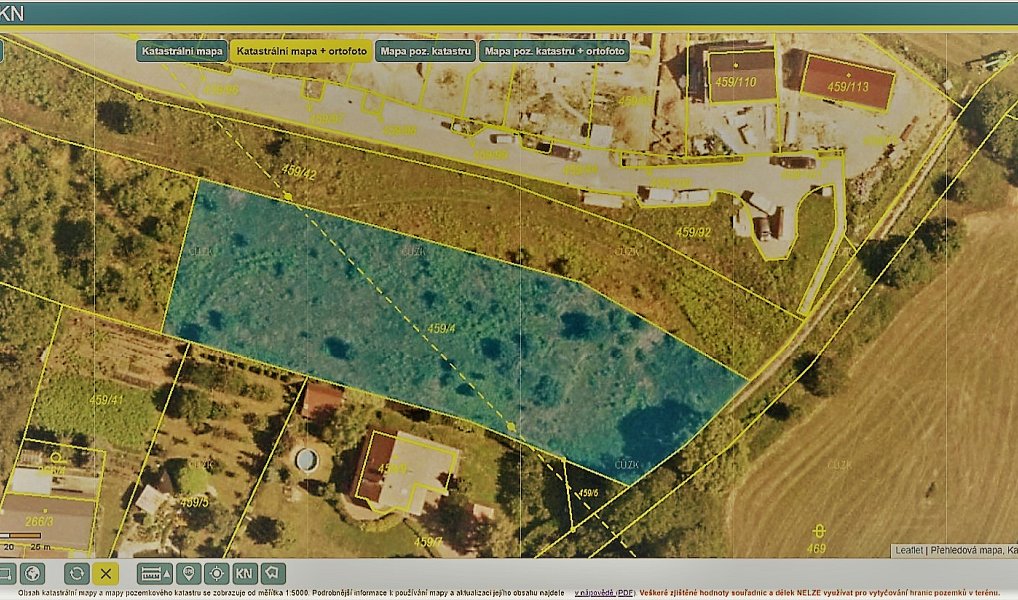Click the map pin location icon
1018x600 pixels.
(188, 573)
